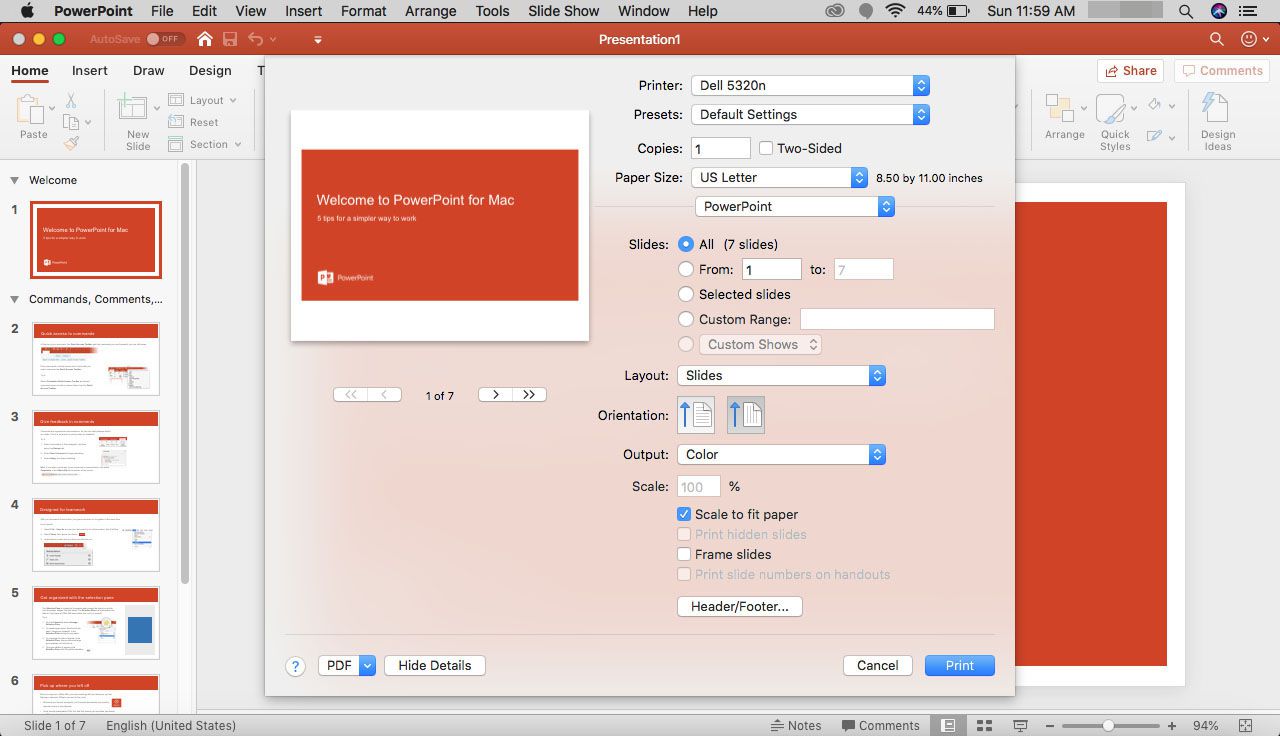Click the Cut scissors icon

tap(71, 100)
